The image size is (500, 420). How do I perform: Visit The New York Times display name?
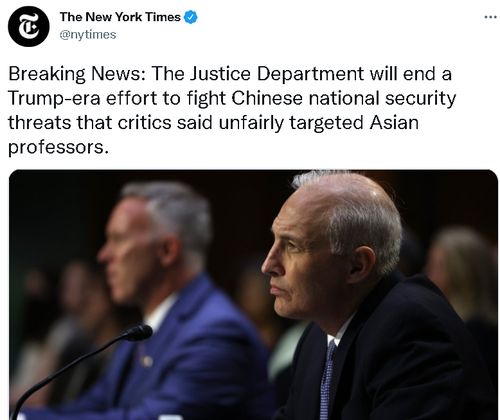coord(120,17)
